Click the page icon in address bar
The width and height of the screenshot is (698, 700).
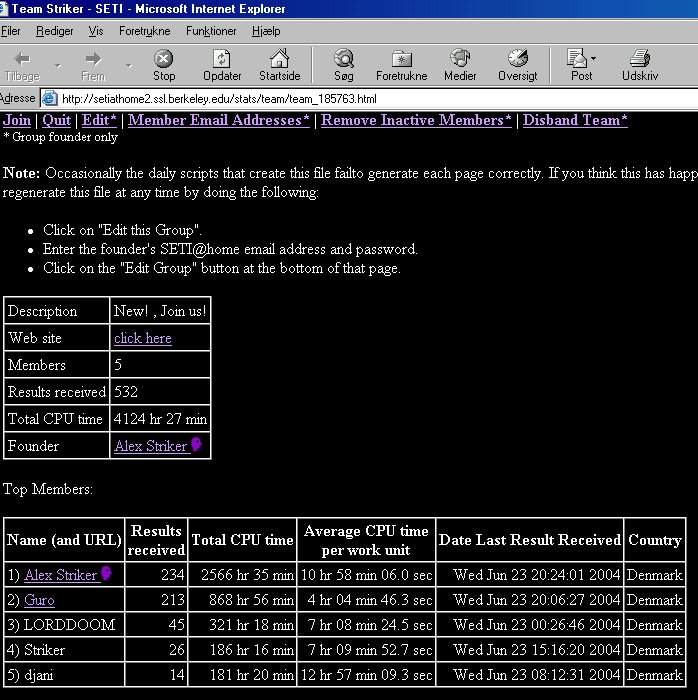50,98
